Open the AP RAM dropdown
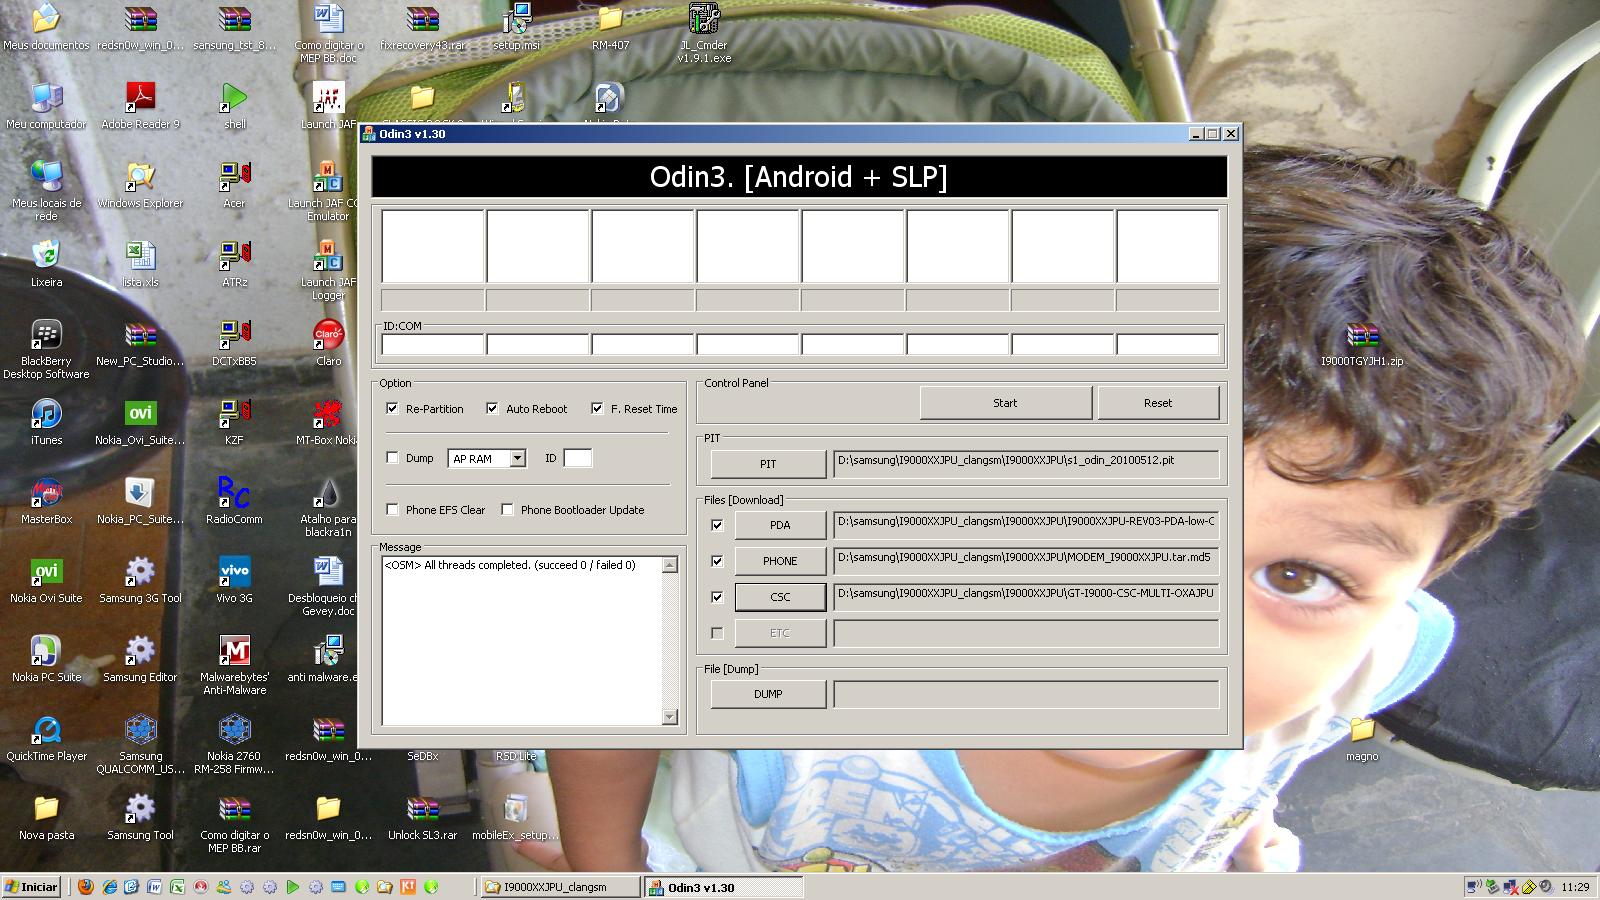The width and height of the screenshot is (1600, 900). 517,458
